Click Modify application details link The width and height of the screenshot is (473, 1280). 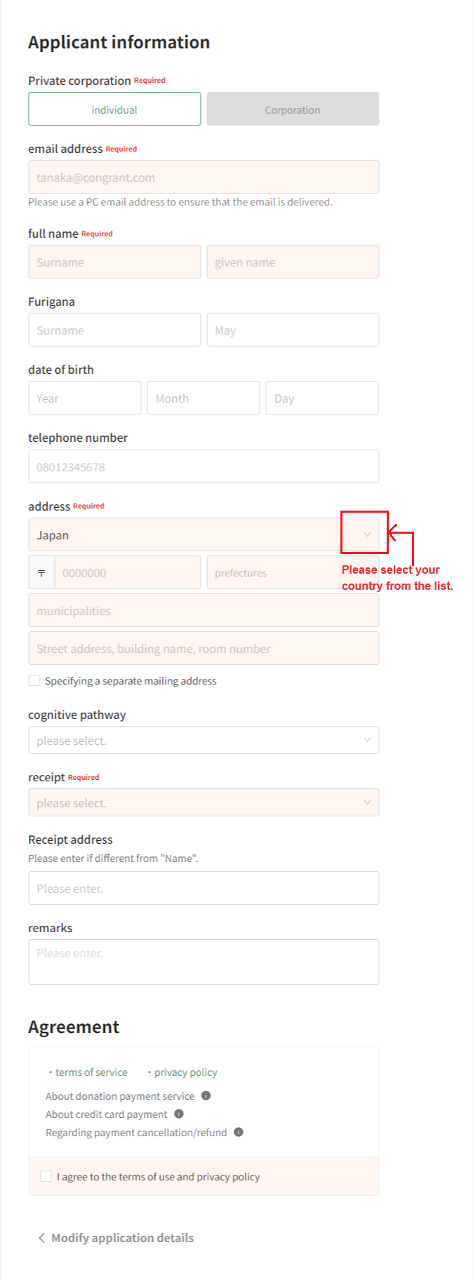click(x=123, y=1238)
